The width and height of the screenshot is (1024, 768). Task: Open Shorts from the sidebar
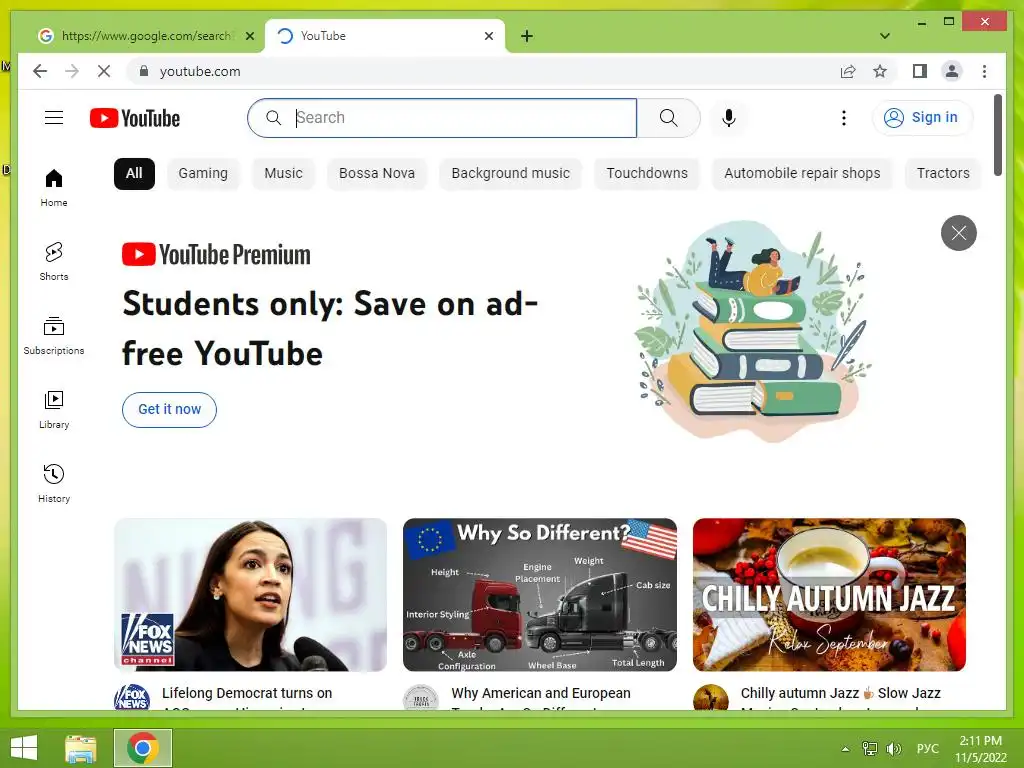[x=54, y=261]
